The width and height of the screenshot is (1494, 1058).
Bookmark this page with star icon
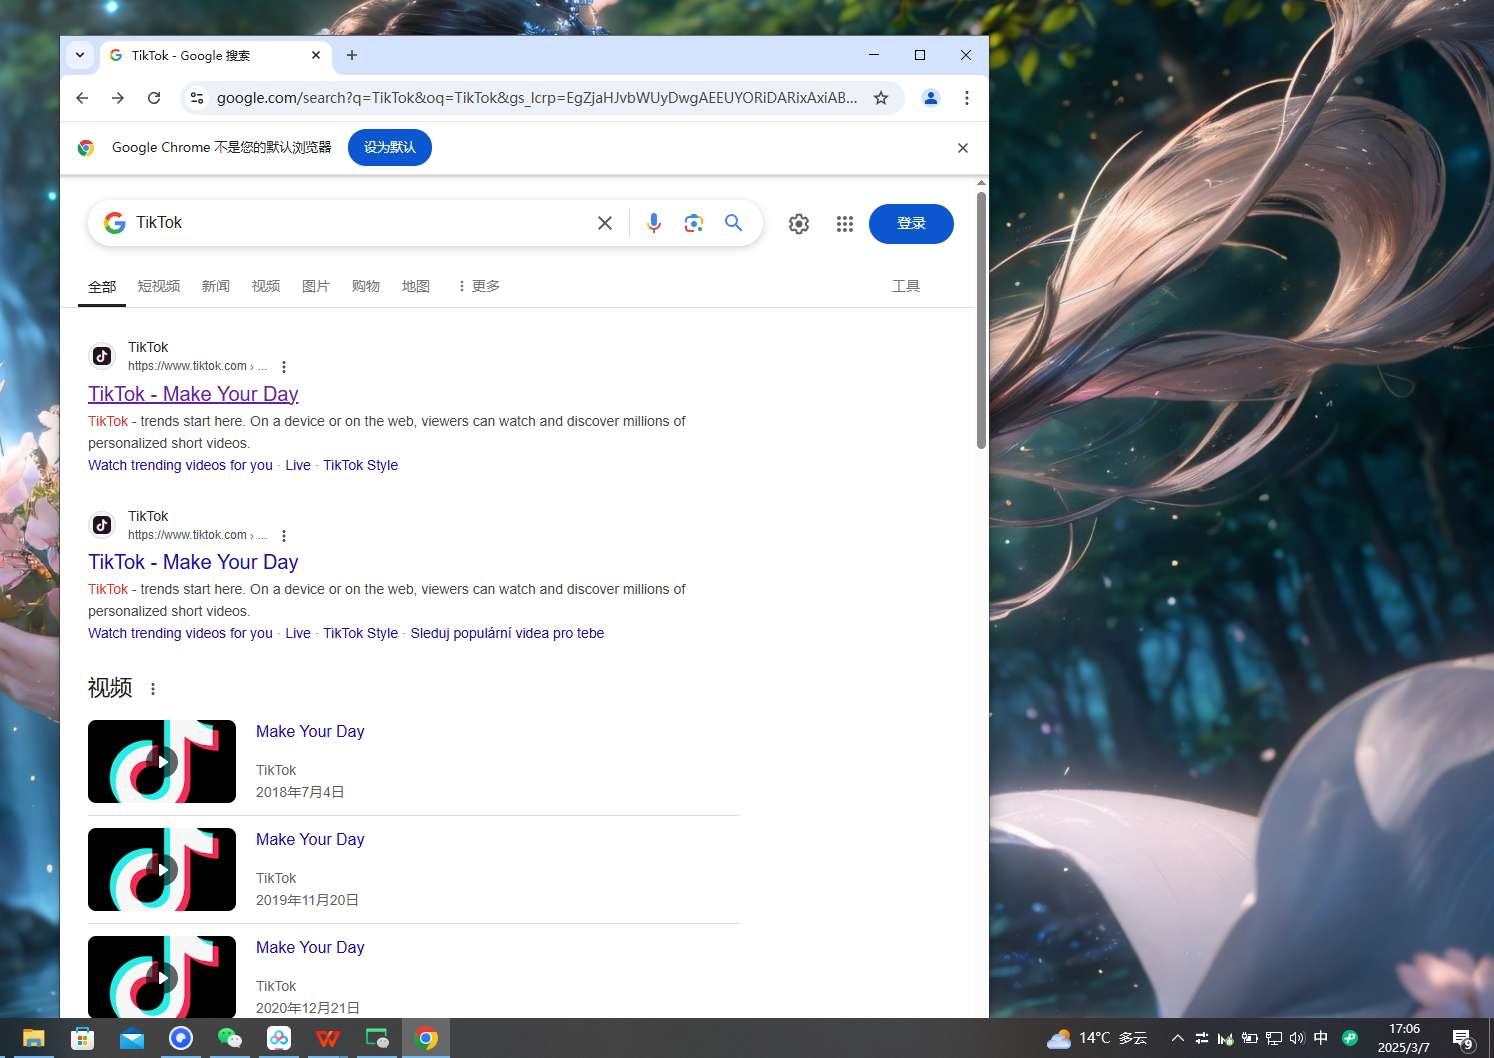(881, 98)
